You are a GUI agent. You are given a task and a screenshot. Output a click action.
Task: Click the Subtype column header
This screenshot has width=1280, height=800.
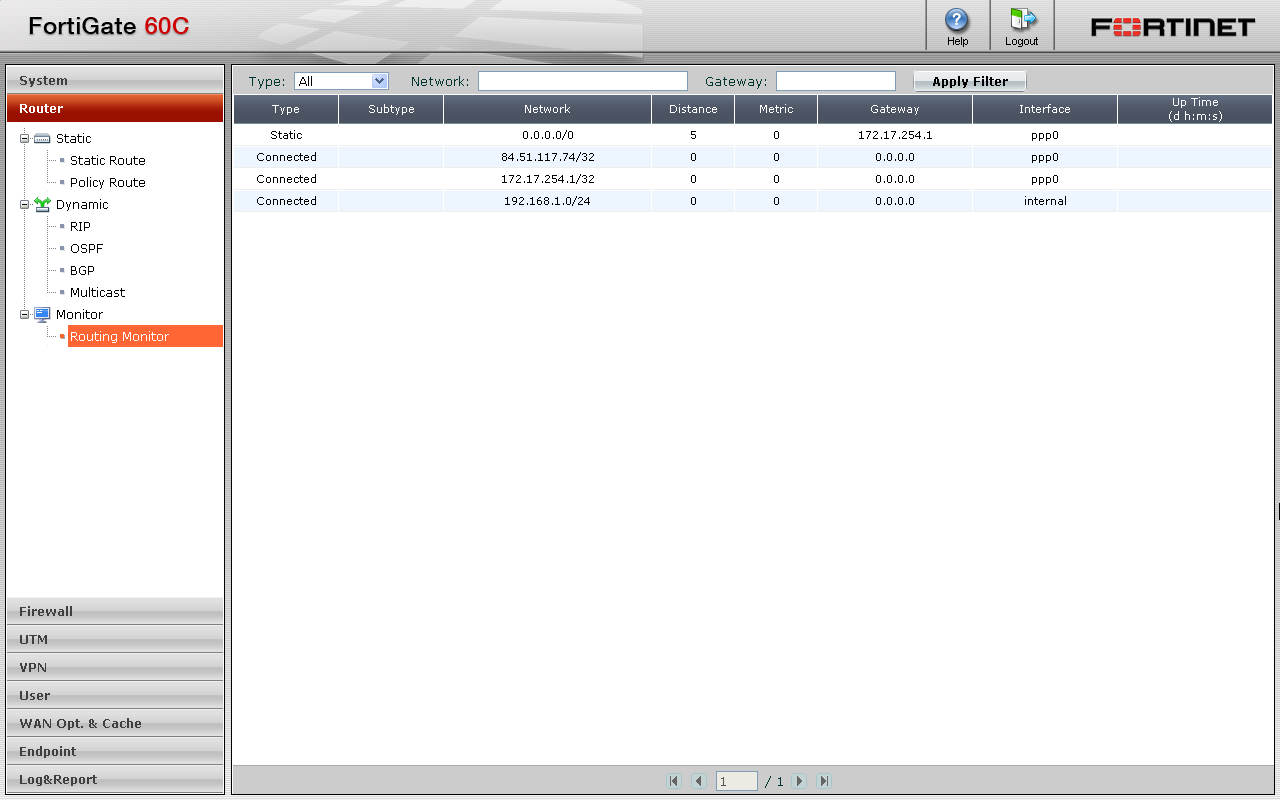(391, 109)
